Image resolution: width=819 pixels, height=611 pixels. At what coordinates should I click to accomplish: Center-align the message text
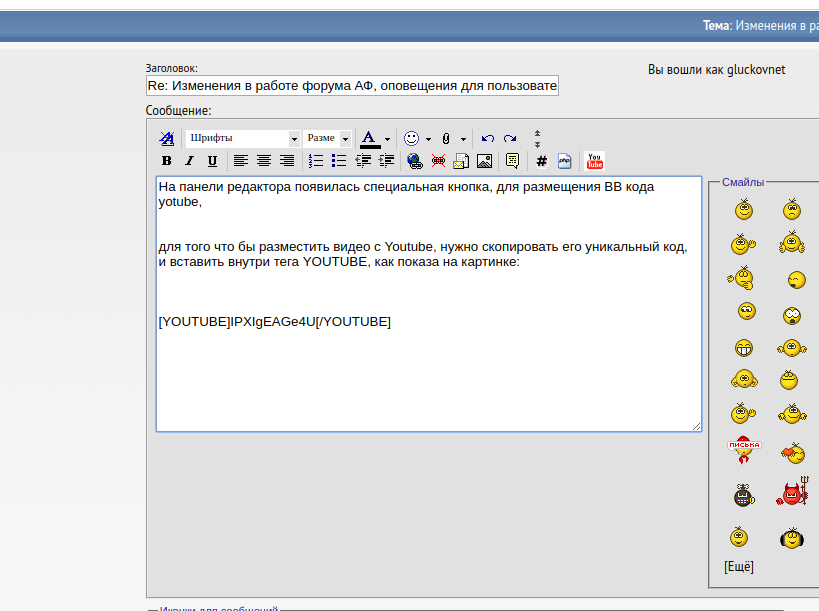264,161
